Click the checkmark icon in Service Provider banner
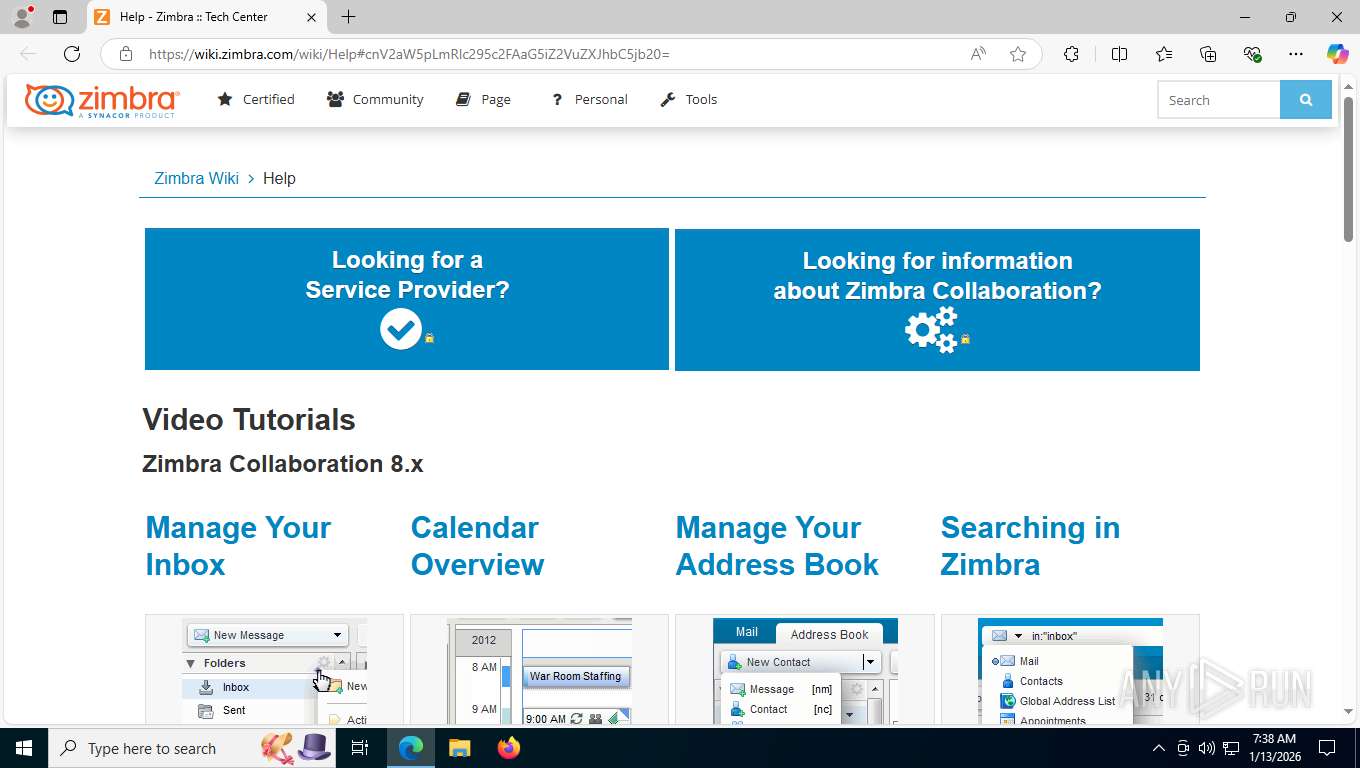Screen dimensions: 1360x768 click(401, 329)
